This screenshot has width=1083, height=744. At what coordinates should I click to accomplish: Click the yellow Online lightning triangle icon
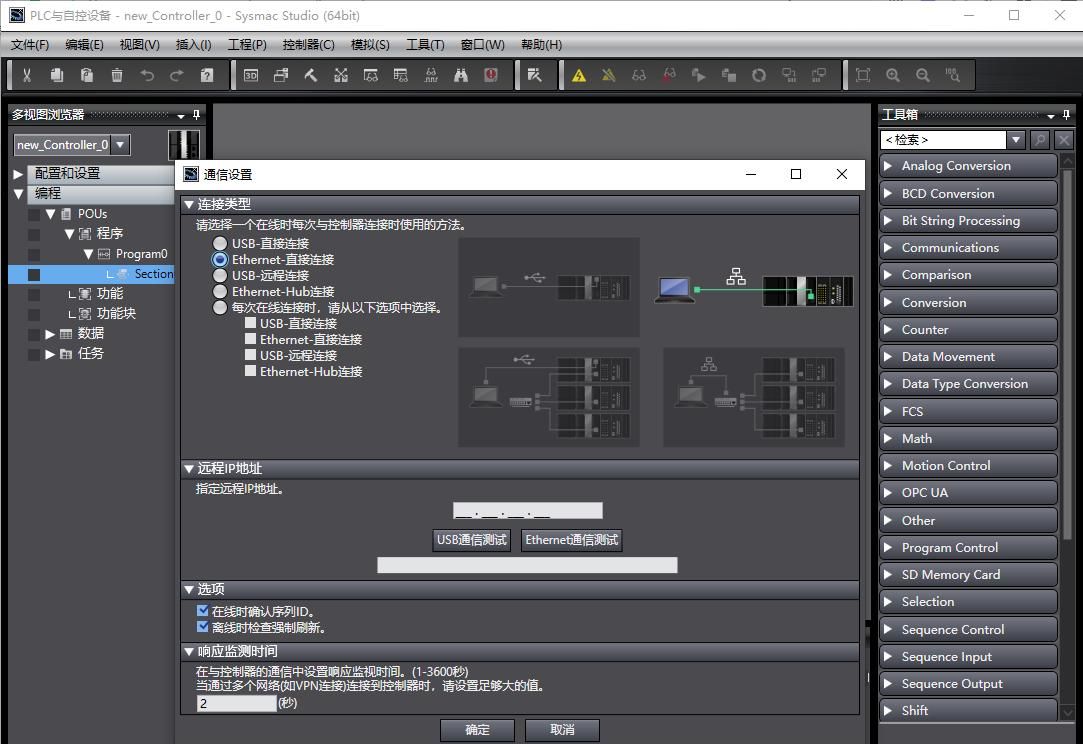coord(579,75)
